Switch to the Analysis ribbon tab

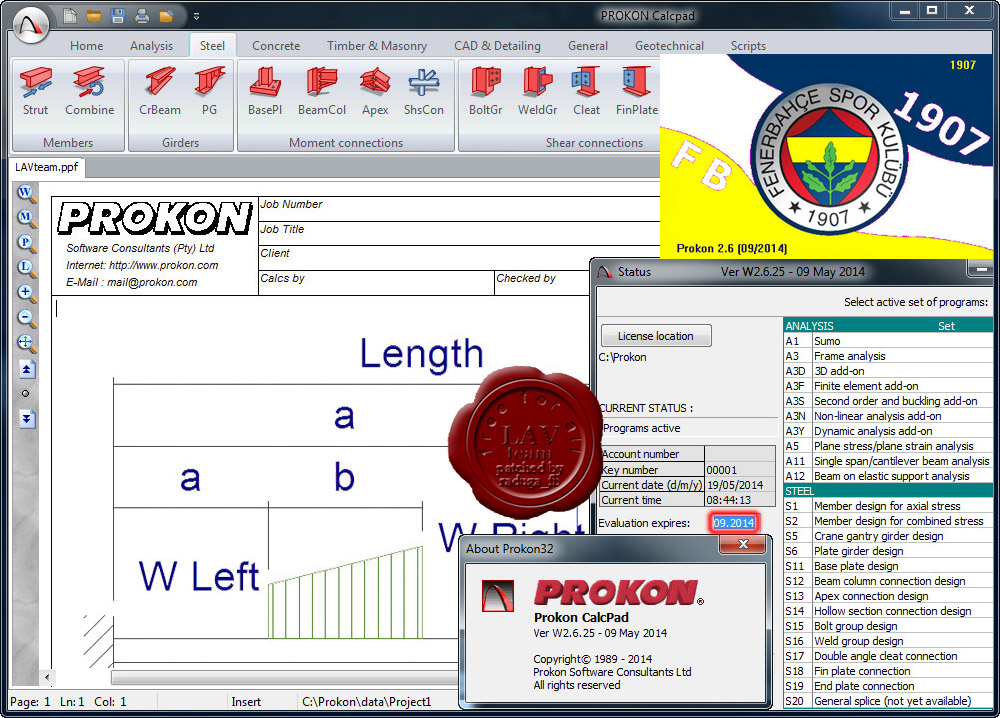click(x=151, y=46)
